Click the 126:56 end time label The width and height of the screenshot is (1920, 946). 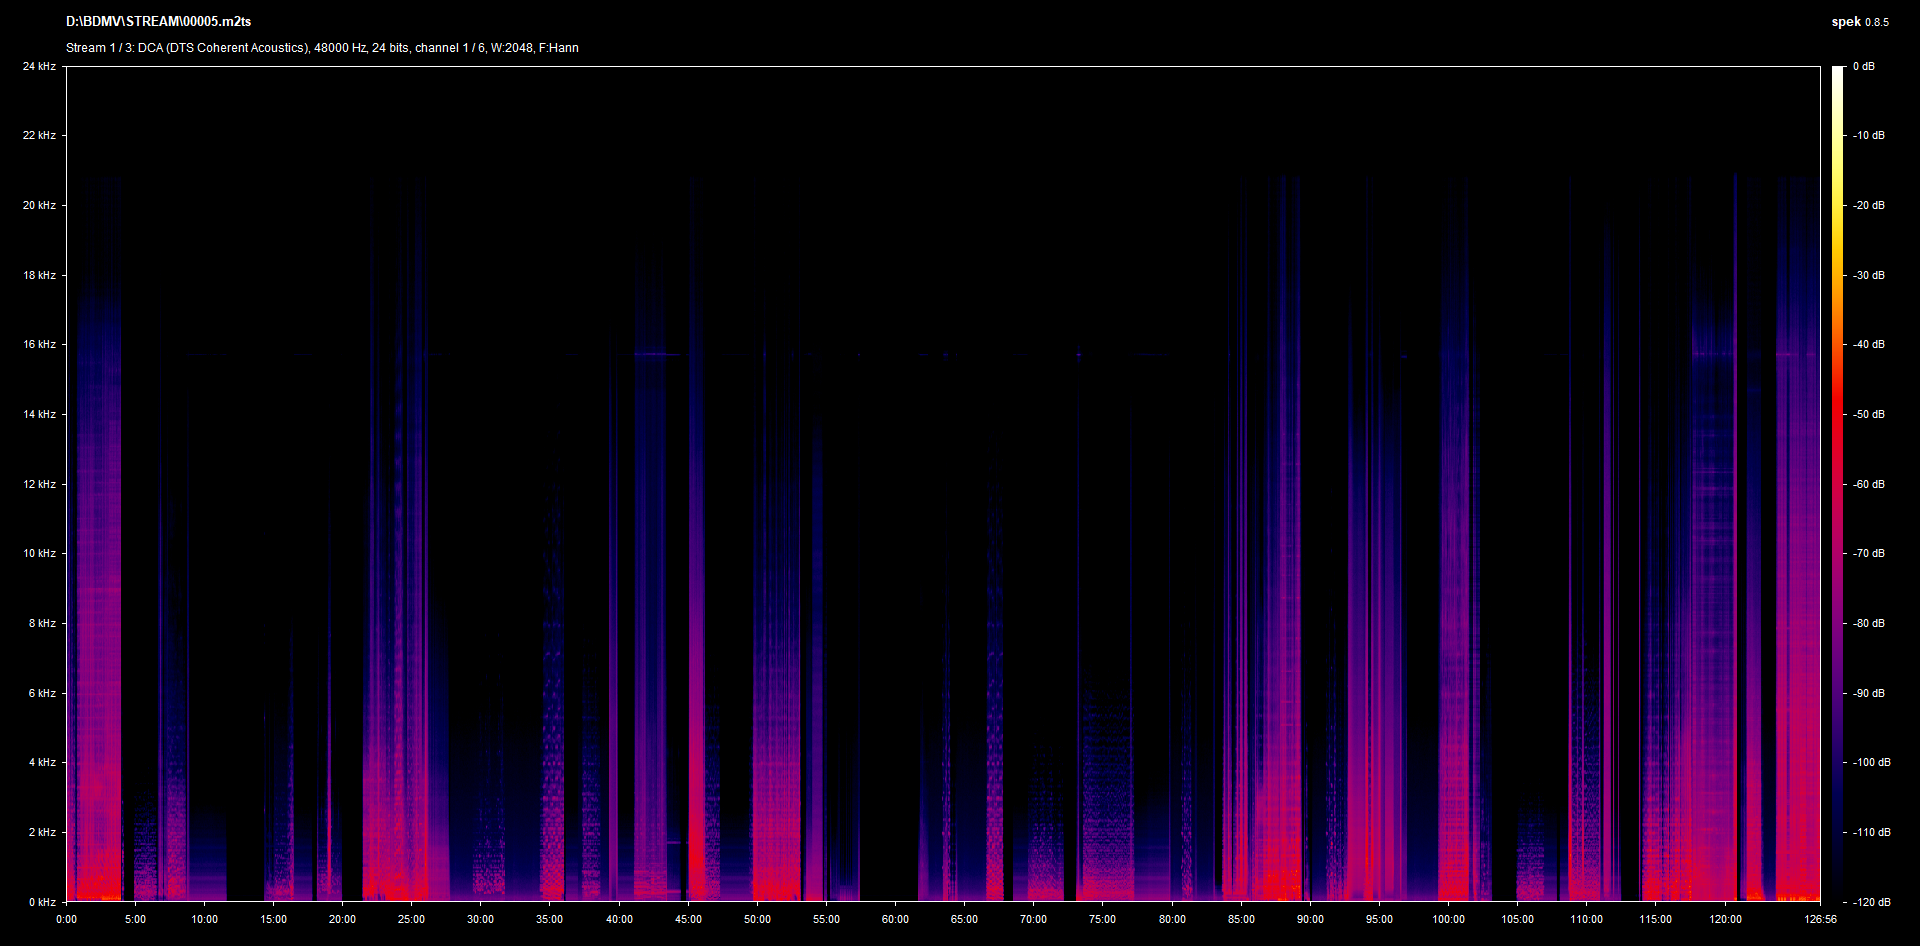coord(1820,919)
